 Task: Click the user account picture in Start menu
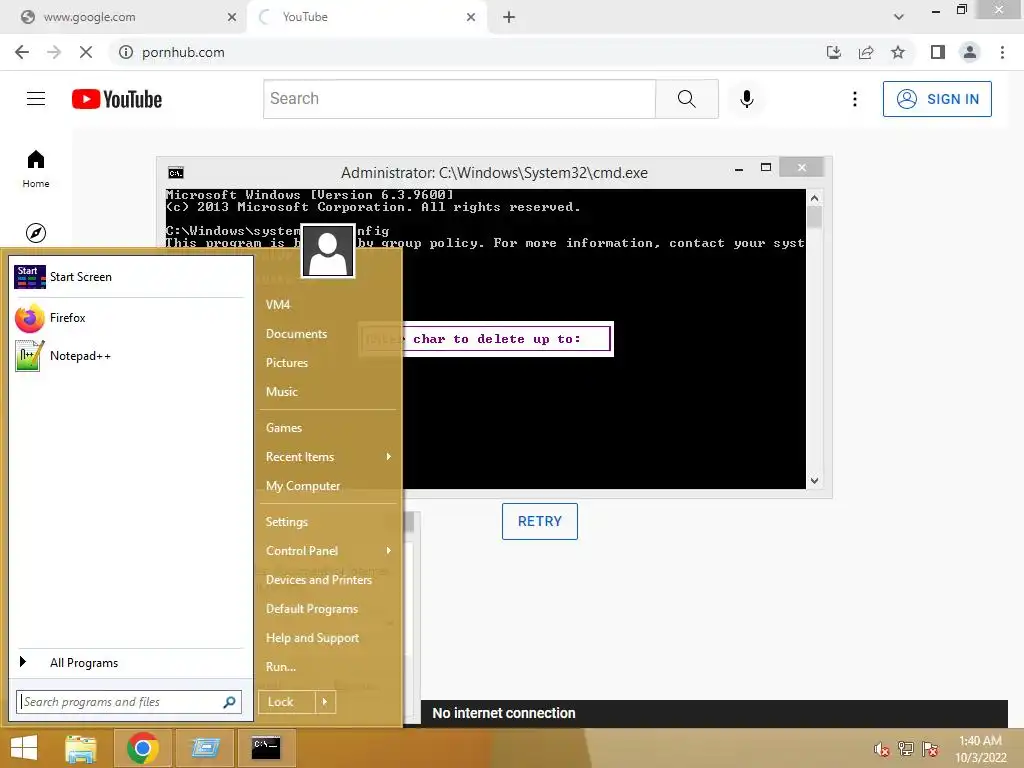[328, 251]
